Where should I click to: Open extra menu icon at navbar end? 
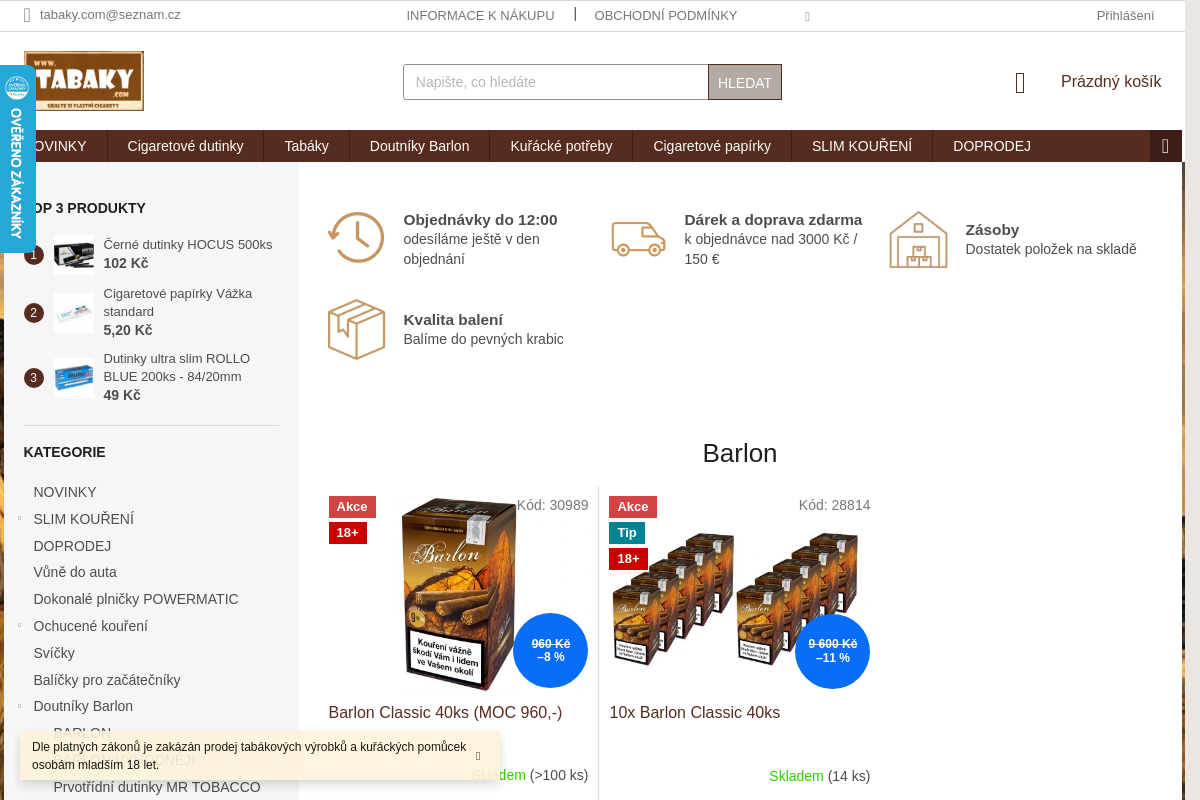coord(1166,146)
